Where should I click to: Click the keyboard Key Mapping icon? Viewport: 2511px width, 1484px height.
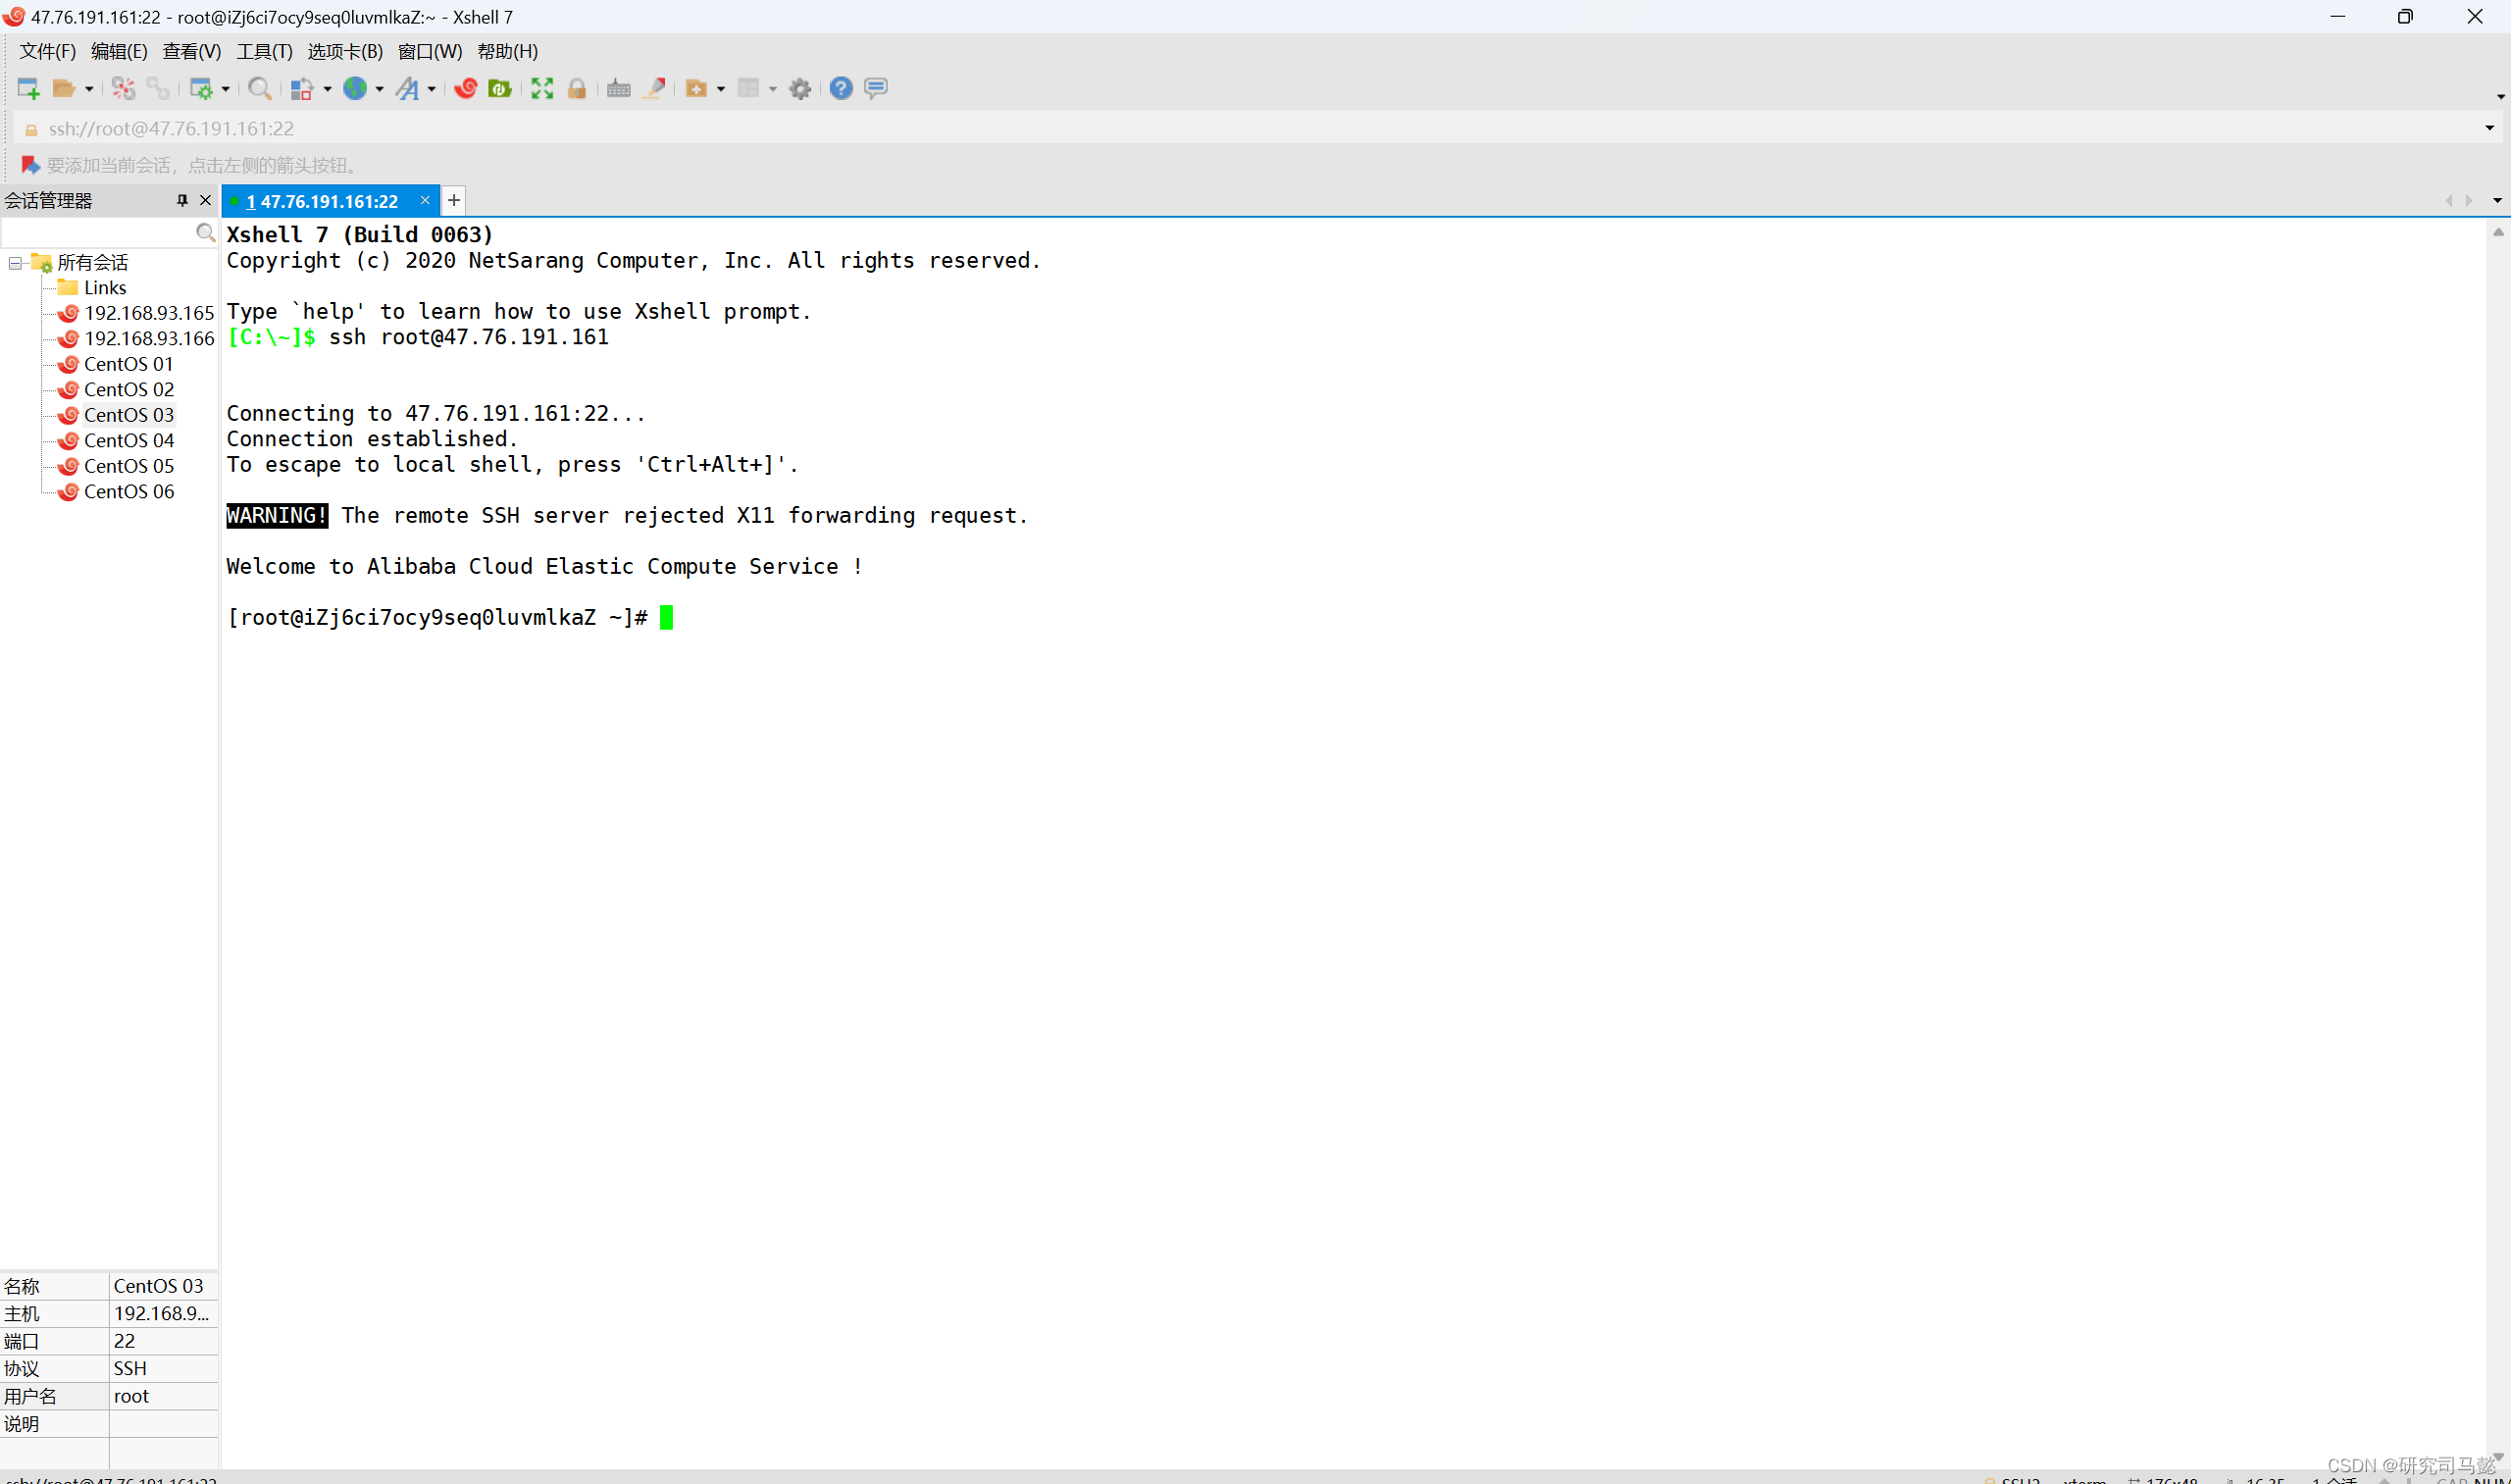tap(619, 89)
